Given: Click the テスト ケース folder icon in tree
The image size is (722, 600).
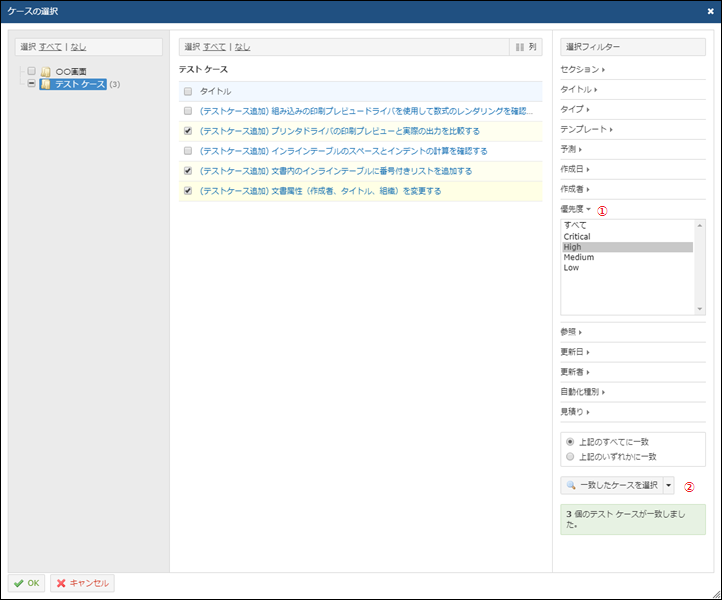Looking at the screenshot, I should coord(46,84).
